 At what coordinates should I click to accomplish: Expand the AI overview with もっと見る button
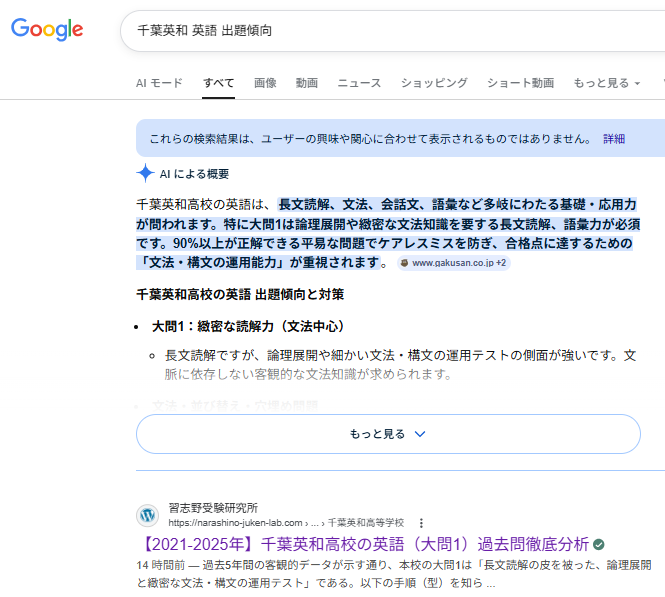coord(388,434)
